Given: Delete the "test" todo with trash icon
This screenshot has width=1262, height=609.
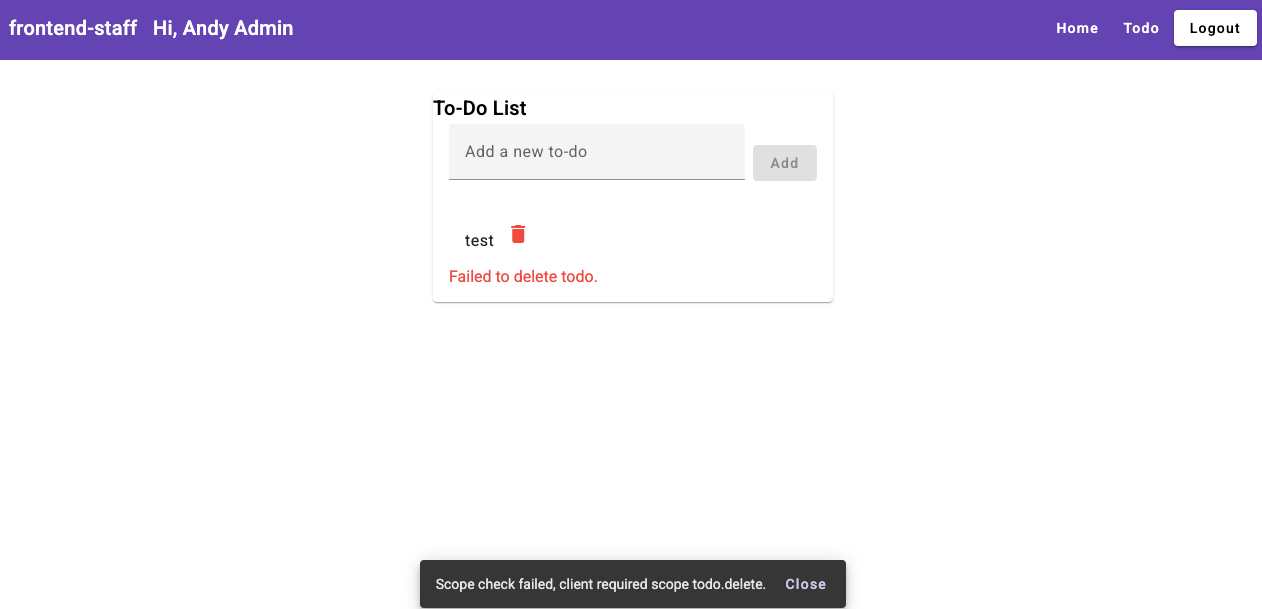Looking at the screenshot, I should click(518, 234).
